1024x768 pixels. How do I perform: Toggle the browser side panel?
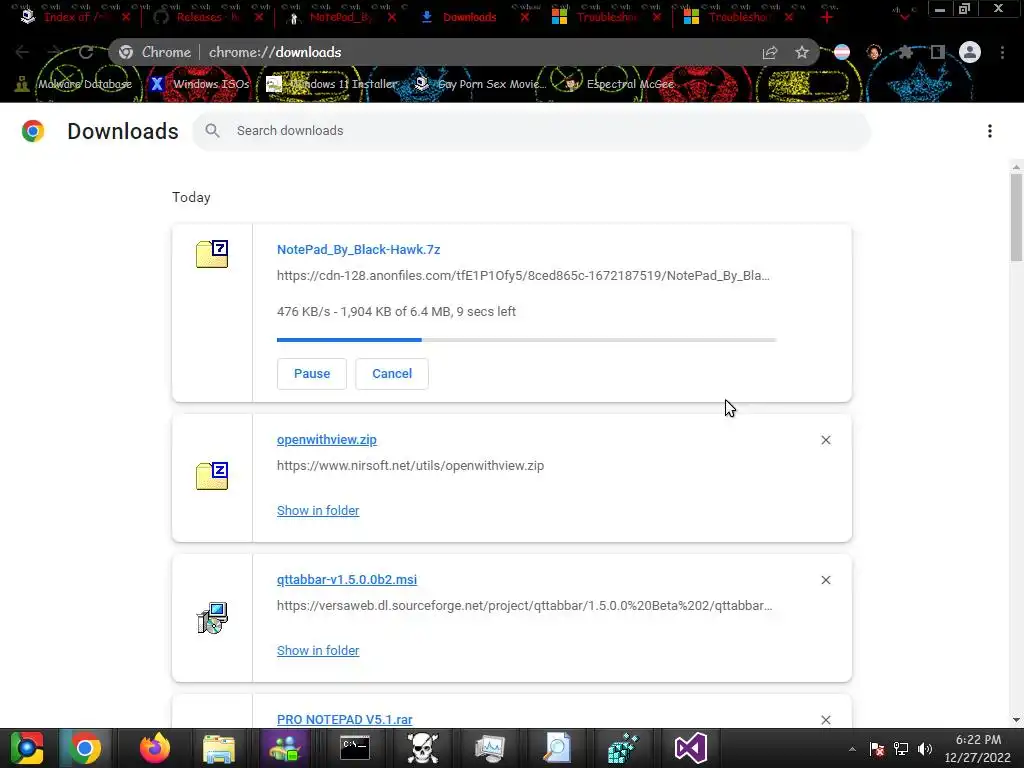point(938,52)
